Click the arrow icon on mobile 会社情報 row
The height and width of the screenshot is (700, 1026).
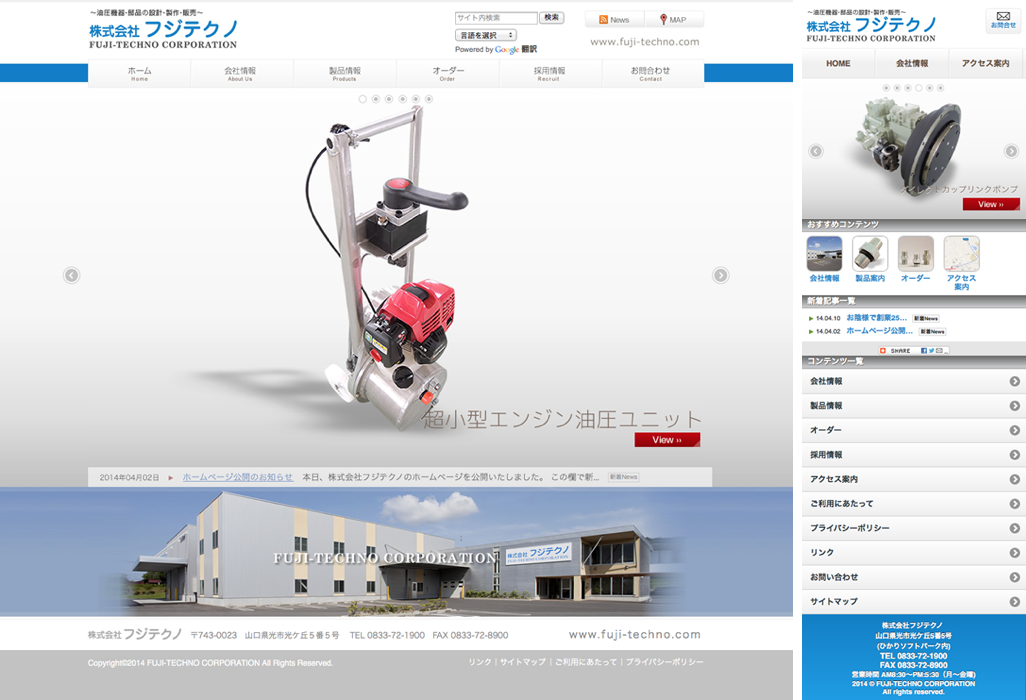(1014, 381)
